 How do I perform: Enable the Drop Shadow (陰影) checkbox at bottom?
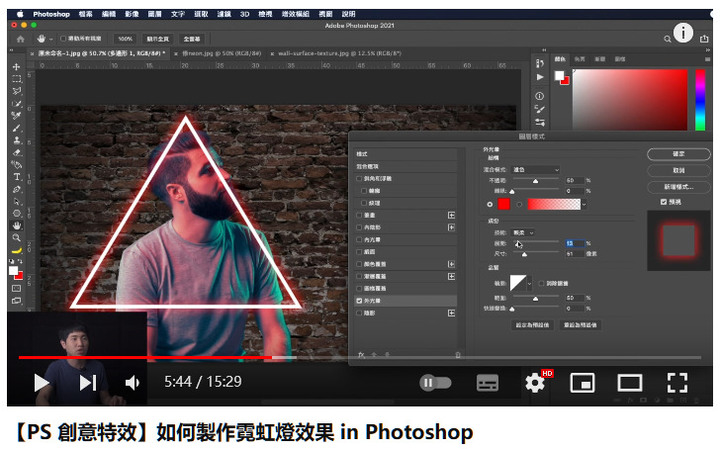359,313
